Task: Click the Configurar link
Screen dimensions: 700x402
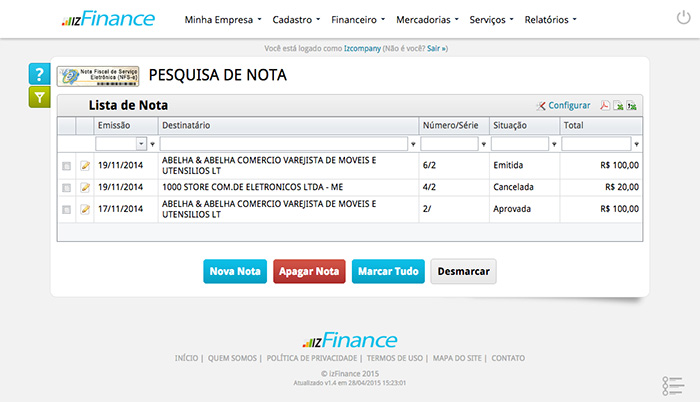Action: coord(569,105)
